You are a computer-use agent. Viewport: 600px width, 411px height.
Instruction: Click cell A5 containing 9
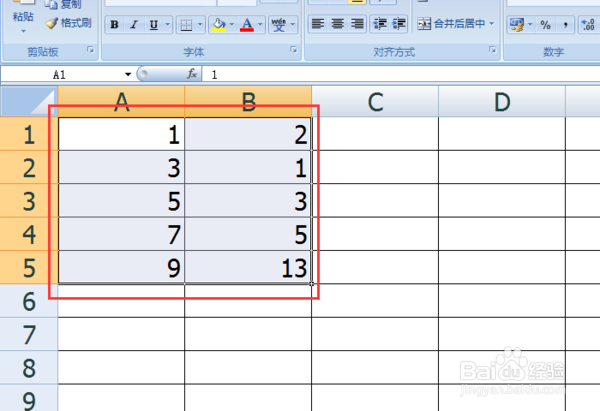(121, 267)
